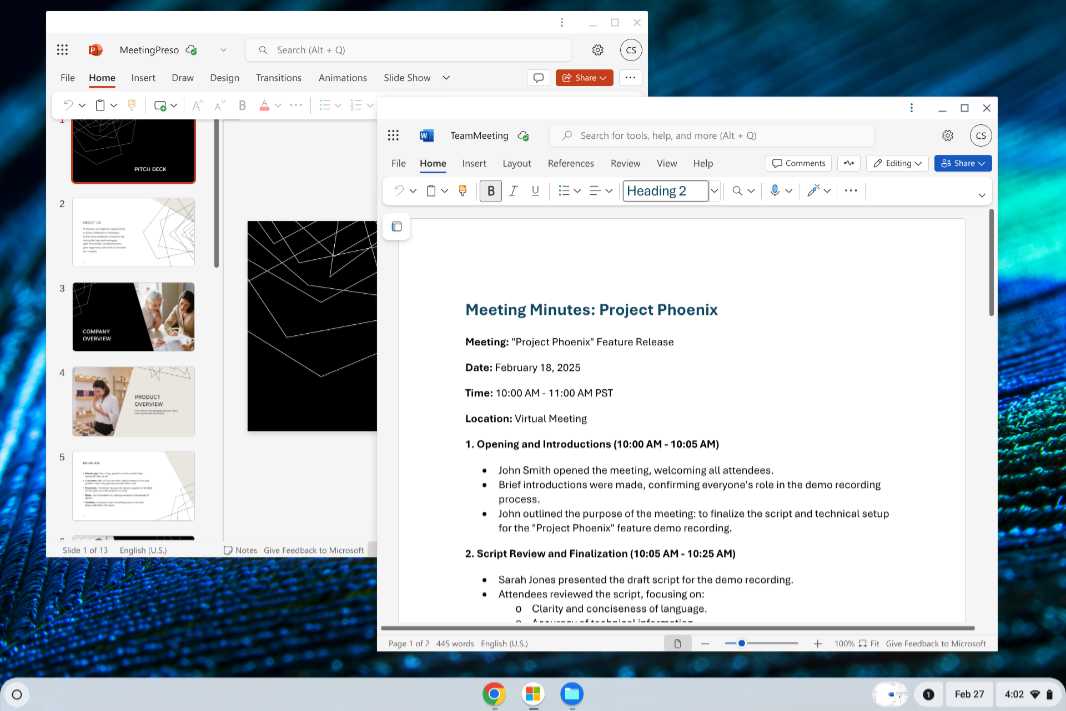The image size is (1066, 711).
Task: Click the Increase Font Size icon in PowerPoint
Action: click(x=196, y=104)
